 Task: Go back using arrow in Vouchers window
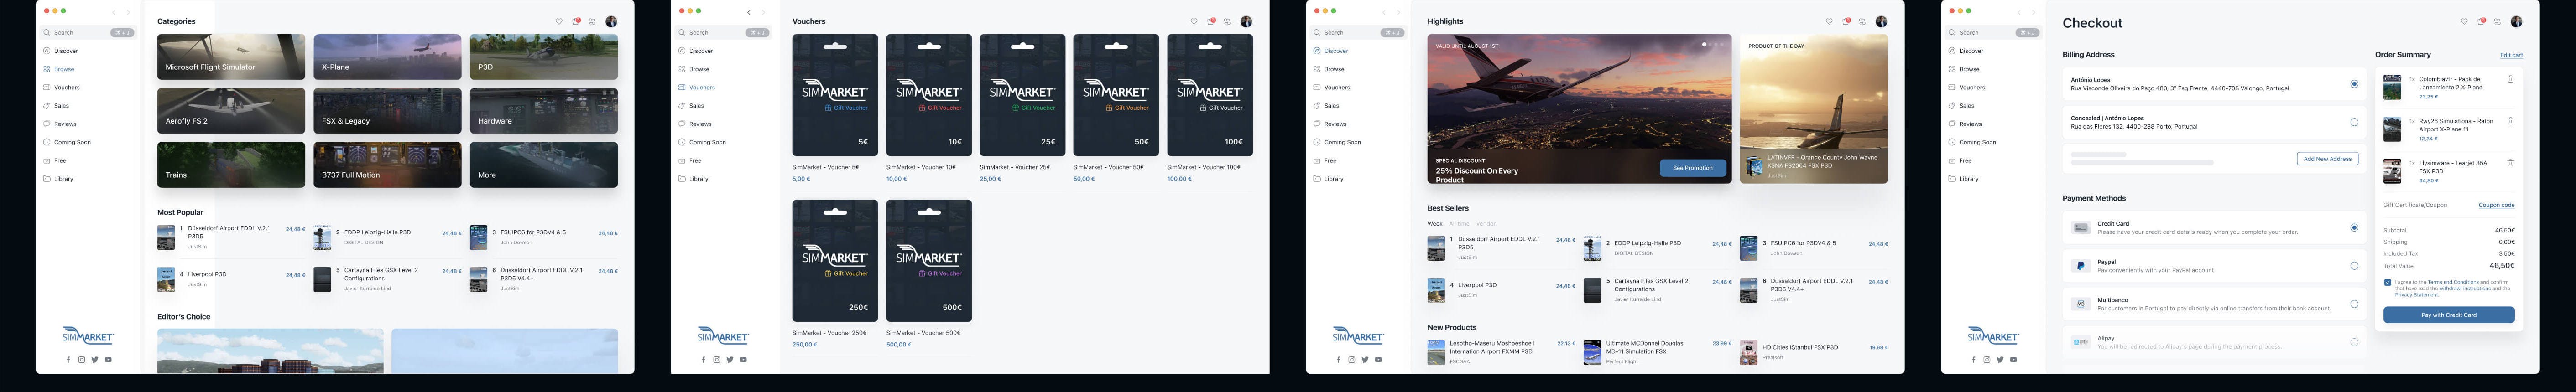[x=749, y=12]
